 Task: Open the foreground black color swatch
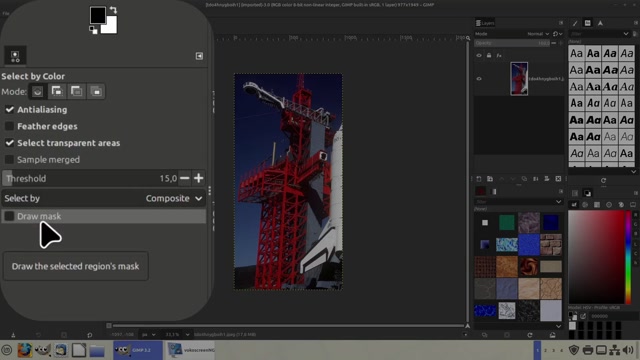pos(97,15)
